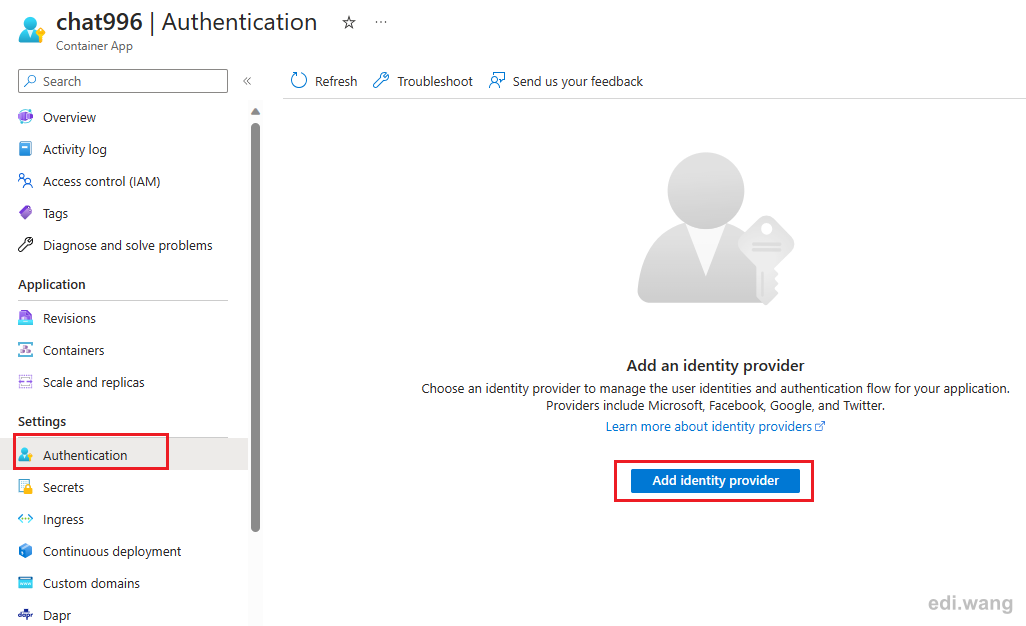
Task: Select Scale and replicas menu item
Action: (94, 382)
